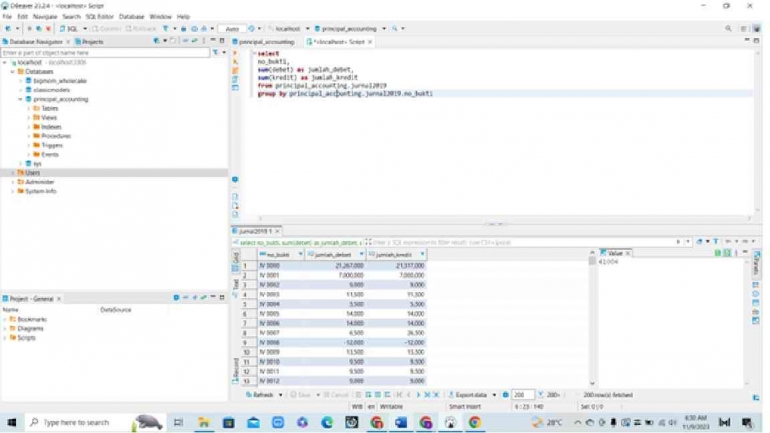Open the SQL Editor menu
This screenshot has height=433, width=770.
(99, 17)
